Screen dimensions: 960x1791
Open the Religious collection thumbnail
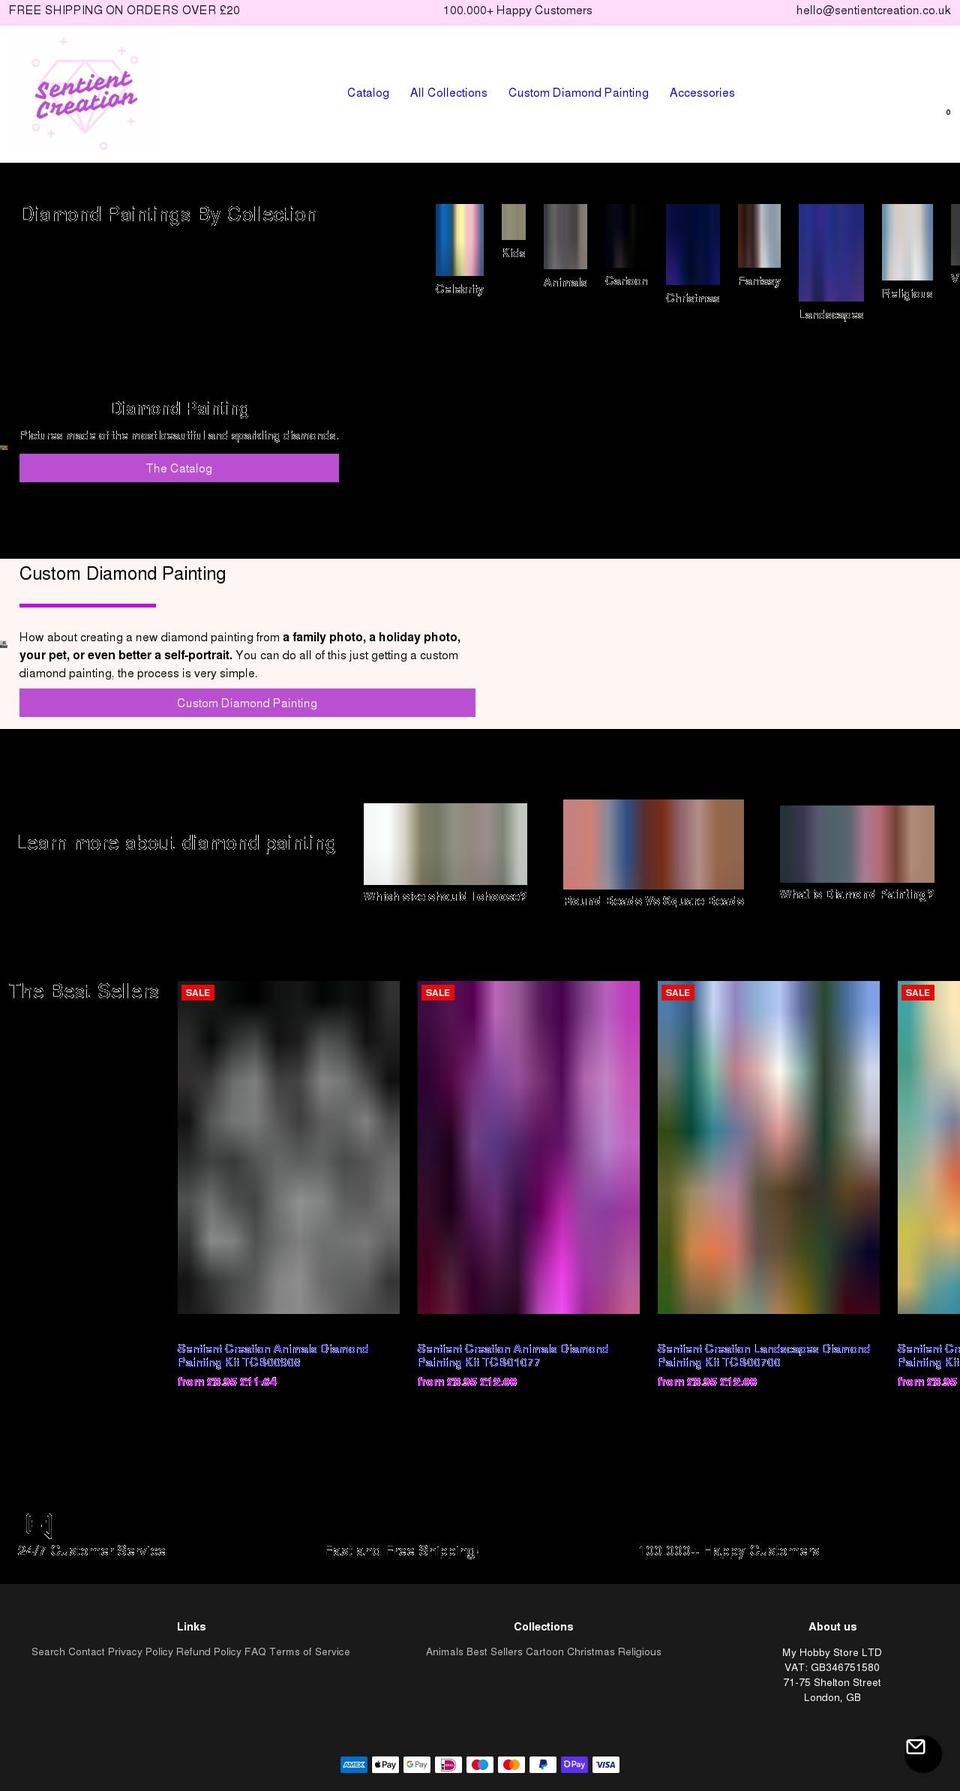coord(907,242)
